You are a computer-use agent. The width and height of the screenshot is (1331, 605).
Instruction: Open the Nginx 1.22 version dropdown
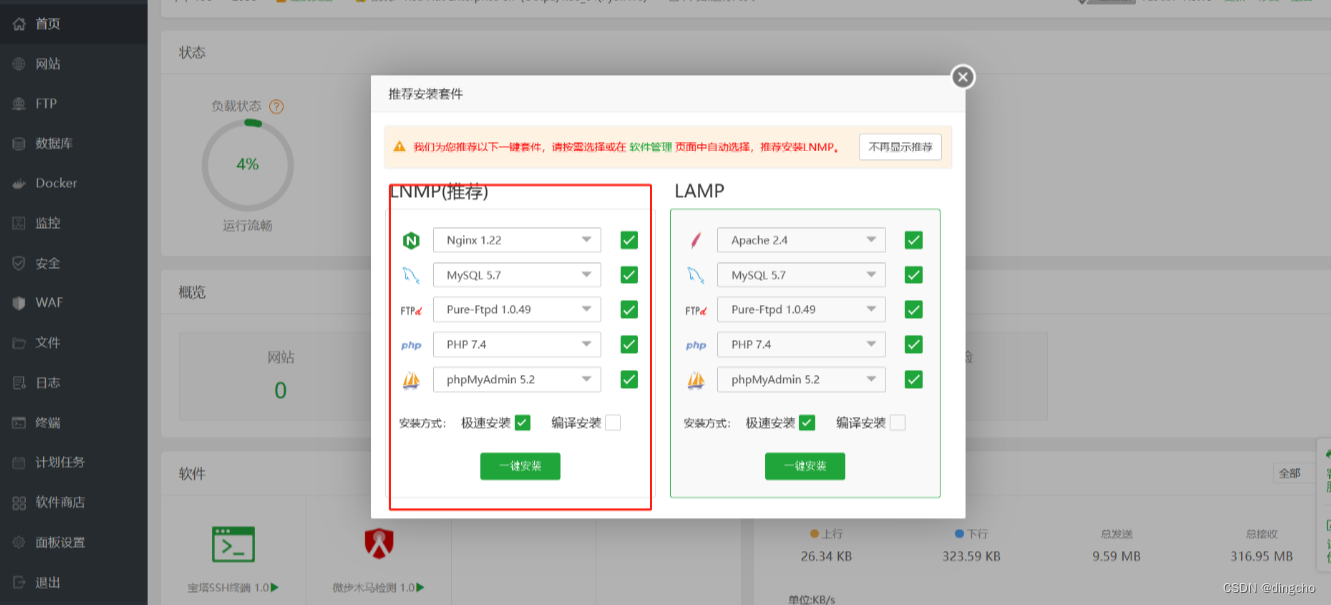tap(517, 240)
